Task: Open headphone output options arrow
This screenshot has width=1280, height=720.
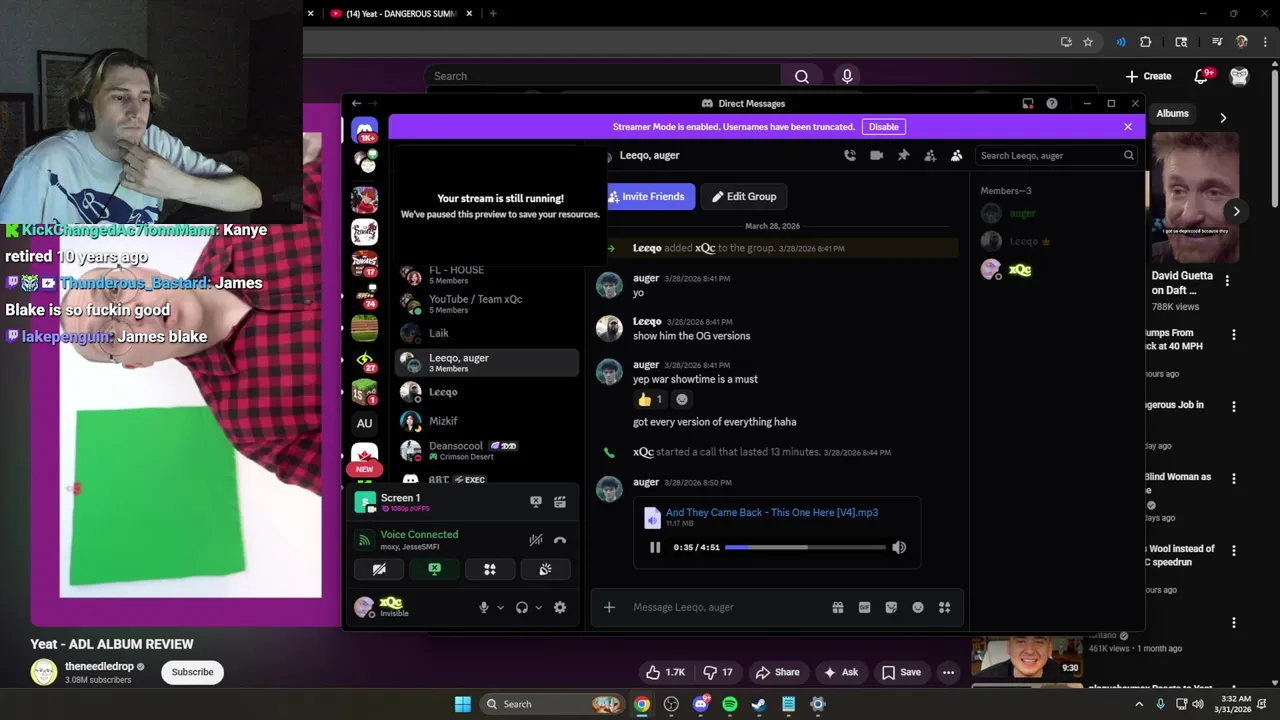Action: (x=538, y=607)
